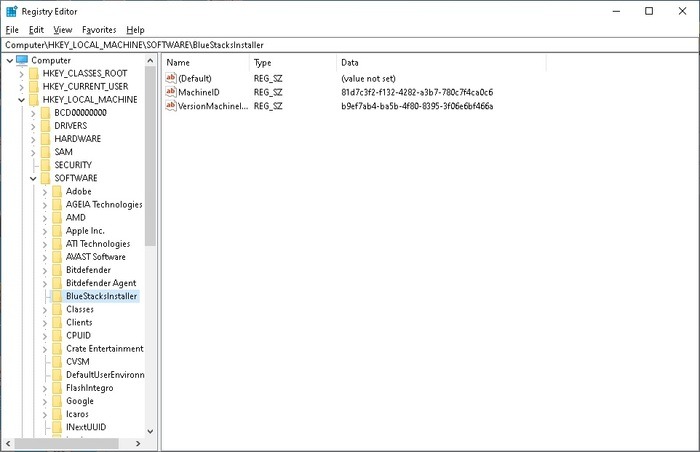This screenshot has width=700, height=452.
Task: Click the tree horizontal scrollbar right arrow
Action: pyautogui.click(x=138, y=444)
